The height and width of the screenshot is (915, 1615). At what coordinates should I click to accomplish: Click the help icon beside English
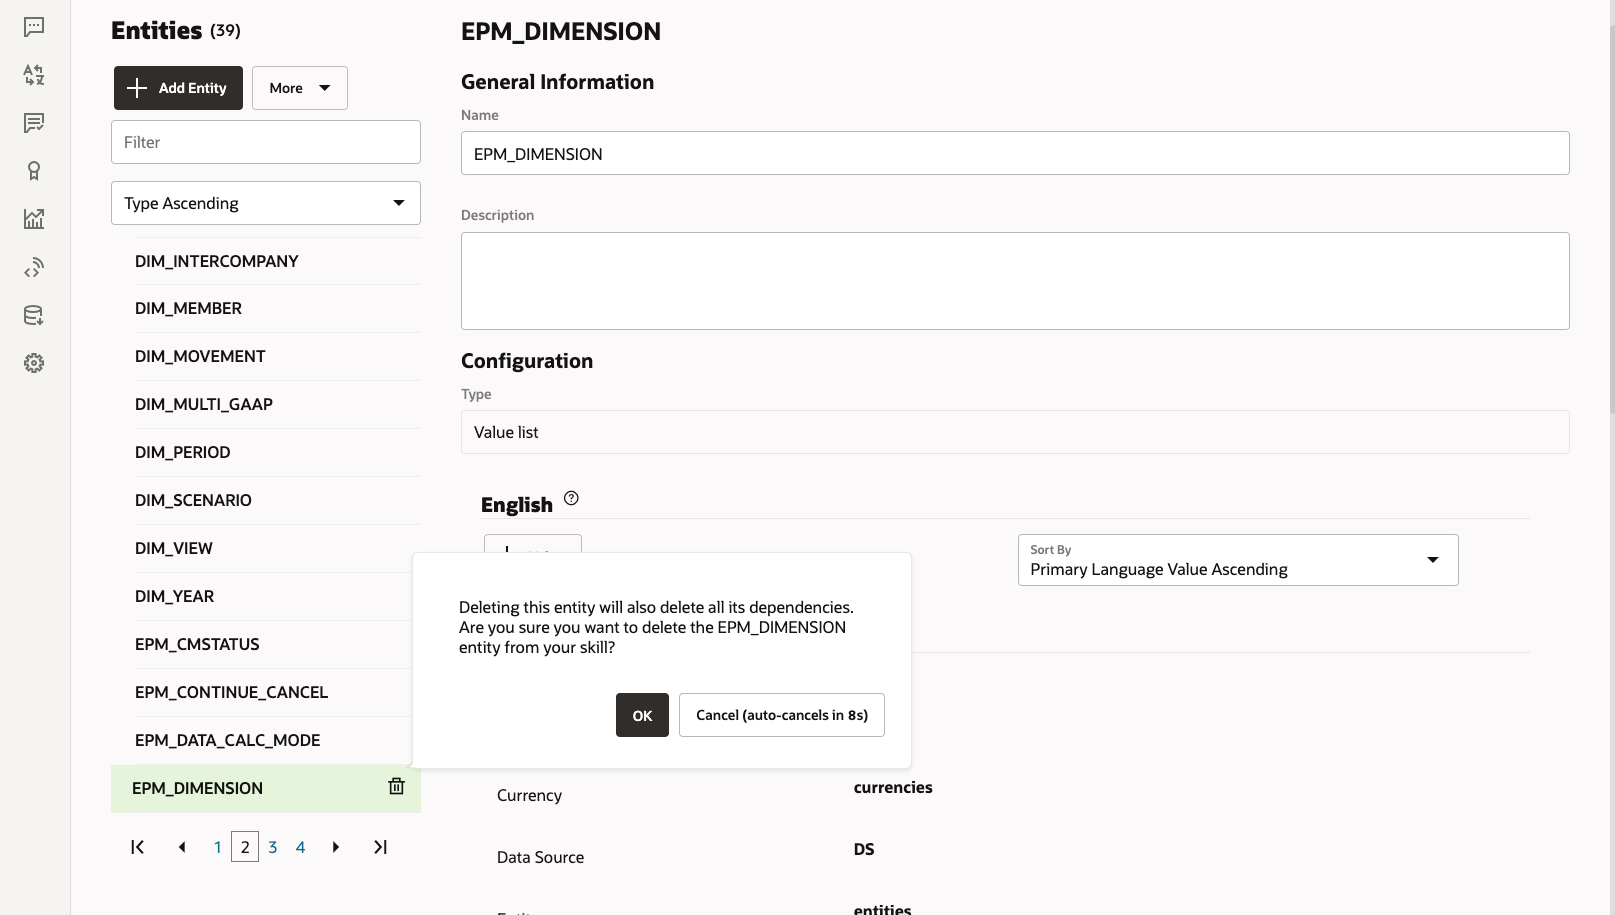(571, 498)
